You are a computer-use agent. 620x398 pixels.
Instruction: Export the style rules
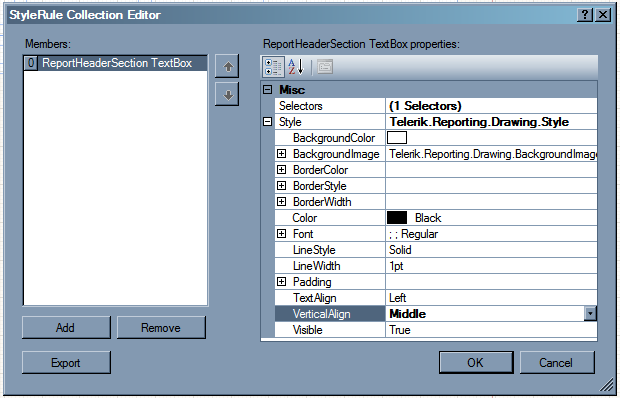coord(66,362)
